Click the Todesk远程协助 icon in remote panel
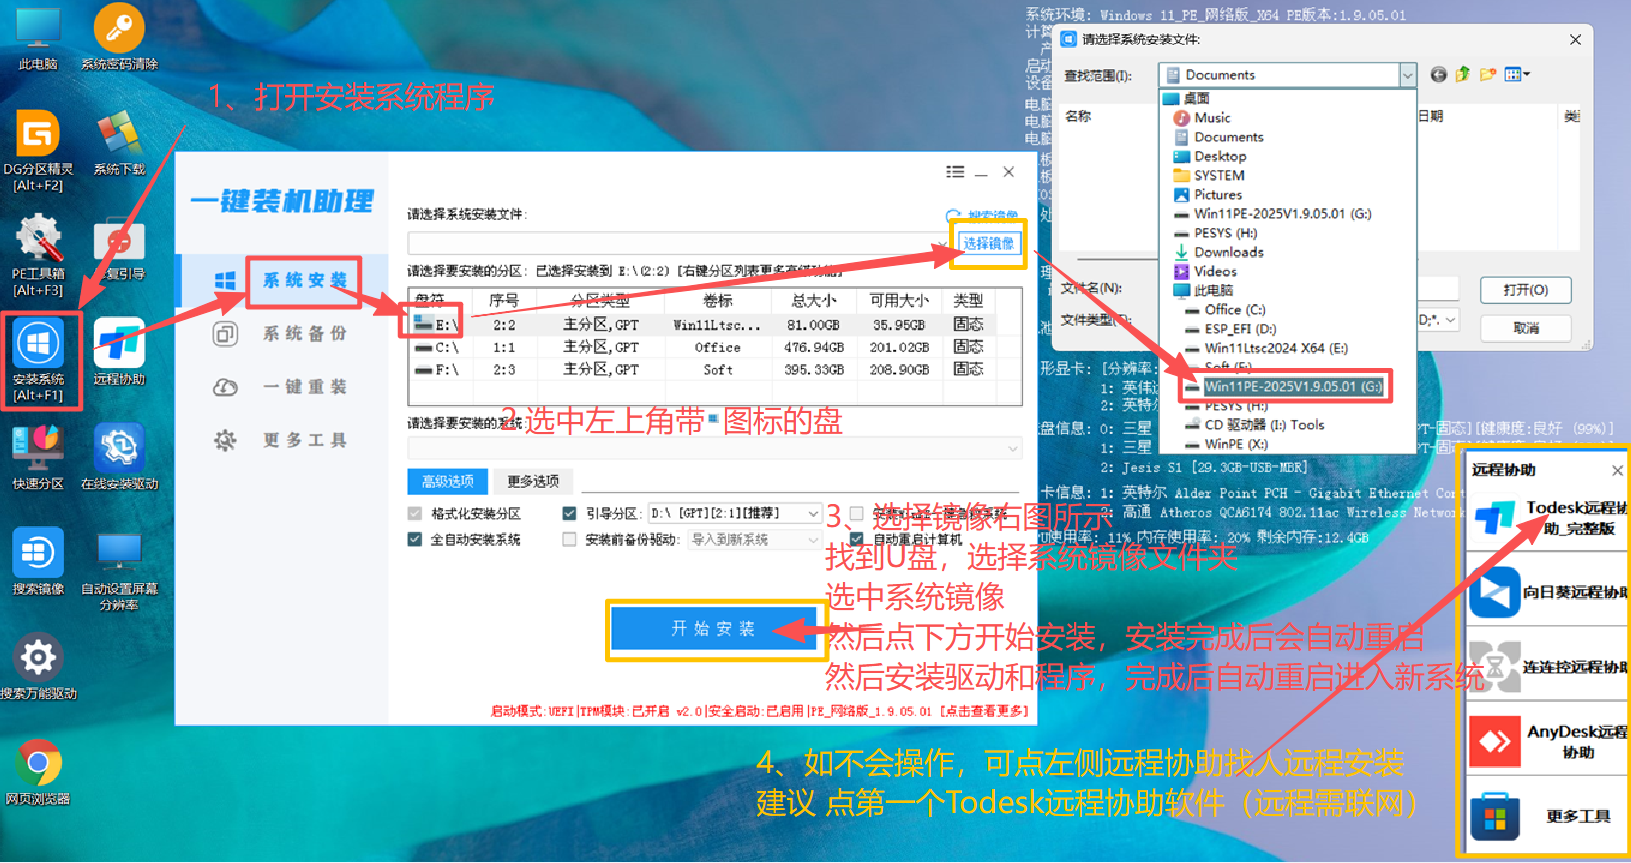Screen dimensions: 1631x863 point(1494,519)
